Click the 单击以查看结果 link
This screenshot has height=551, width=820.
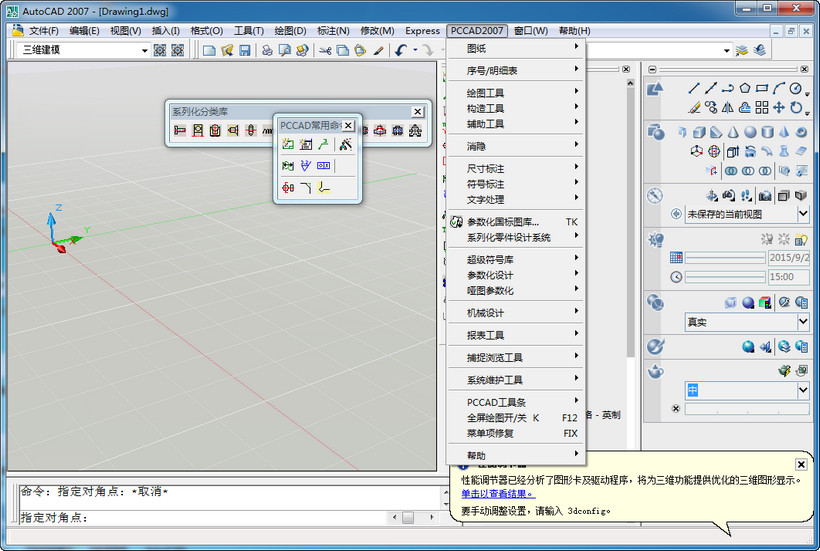497,493
